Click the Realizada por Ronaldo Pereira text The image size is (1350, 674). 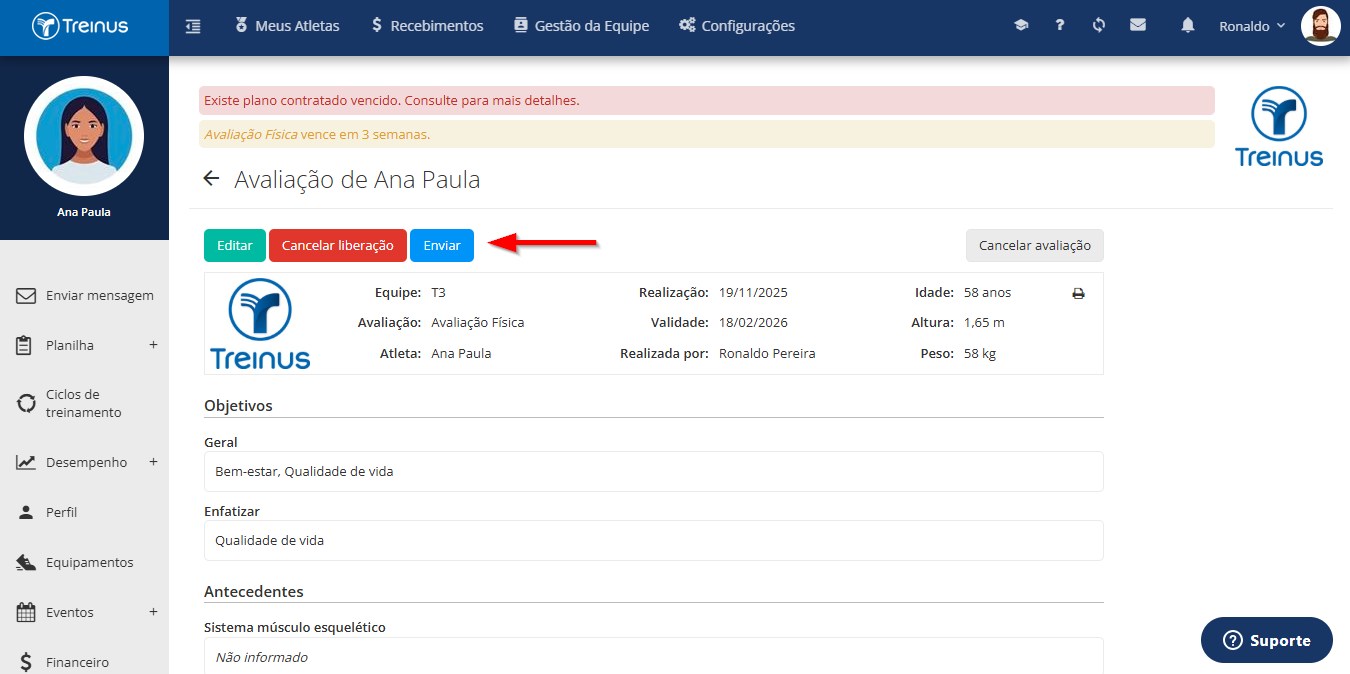click(x=767, y=353)
